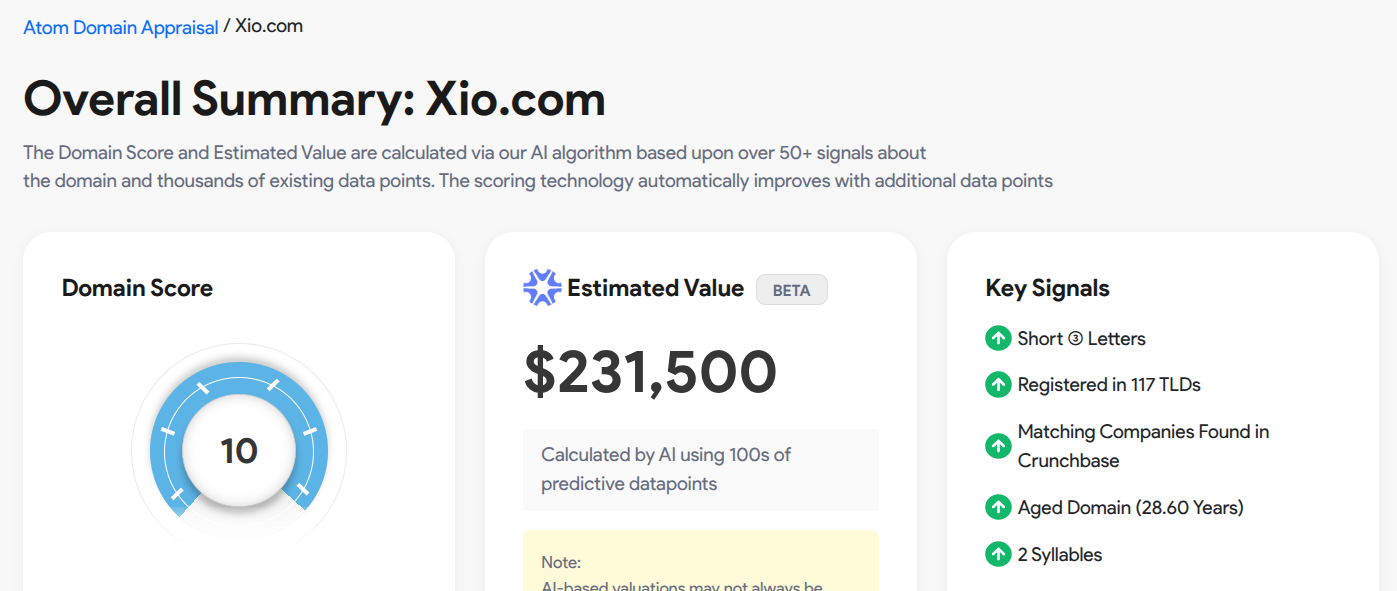Click green arrow beside Aged Domain signal

tap(998, 507)
